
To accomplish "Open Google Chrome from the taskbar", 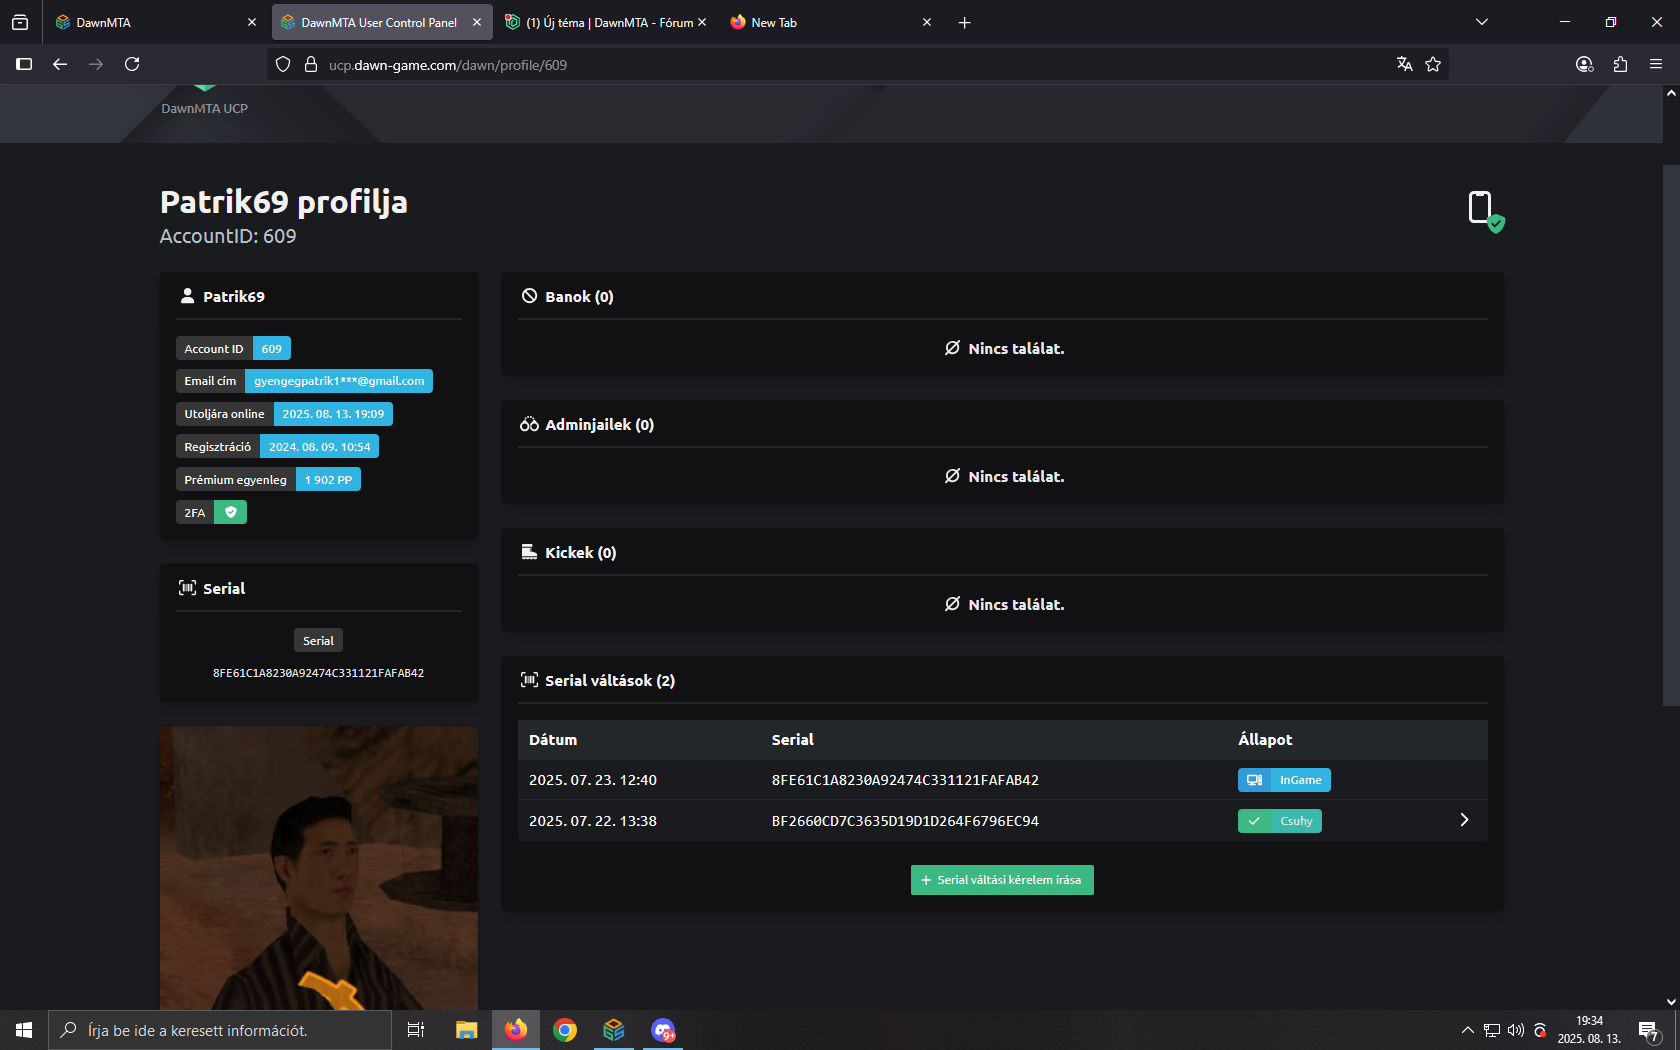I will (x=565, y=1030).
